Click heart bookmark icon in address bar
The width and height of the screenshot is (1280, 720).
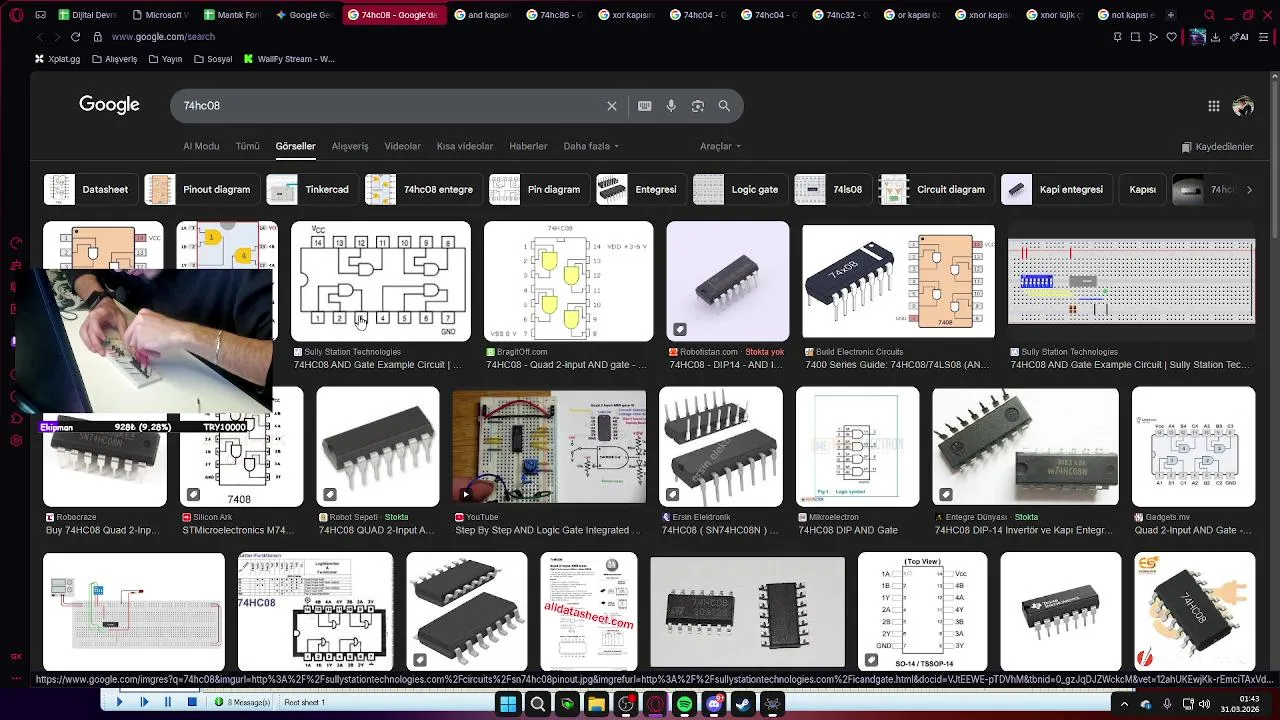click(x=1171, y=37)
